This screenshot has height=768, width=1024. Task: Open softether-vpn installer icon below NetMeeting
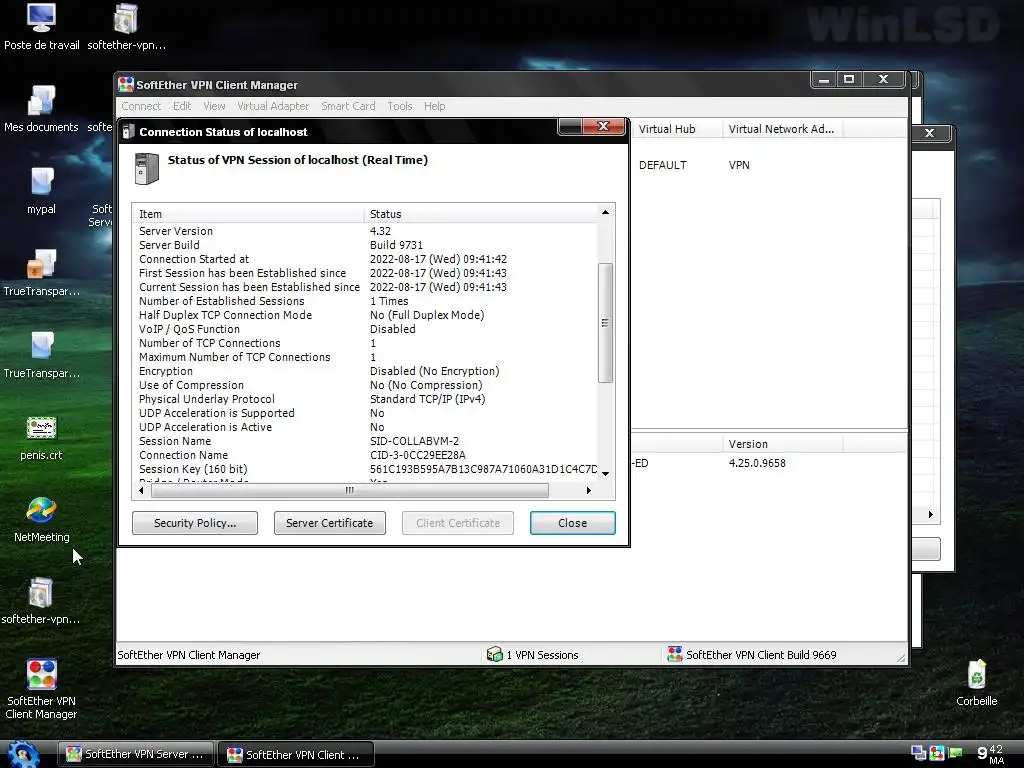41,601
